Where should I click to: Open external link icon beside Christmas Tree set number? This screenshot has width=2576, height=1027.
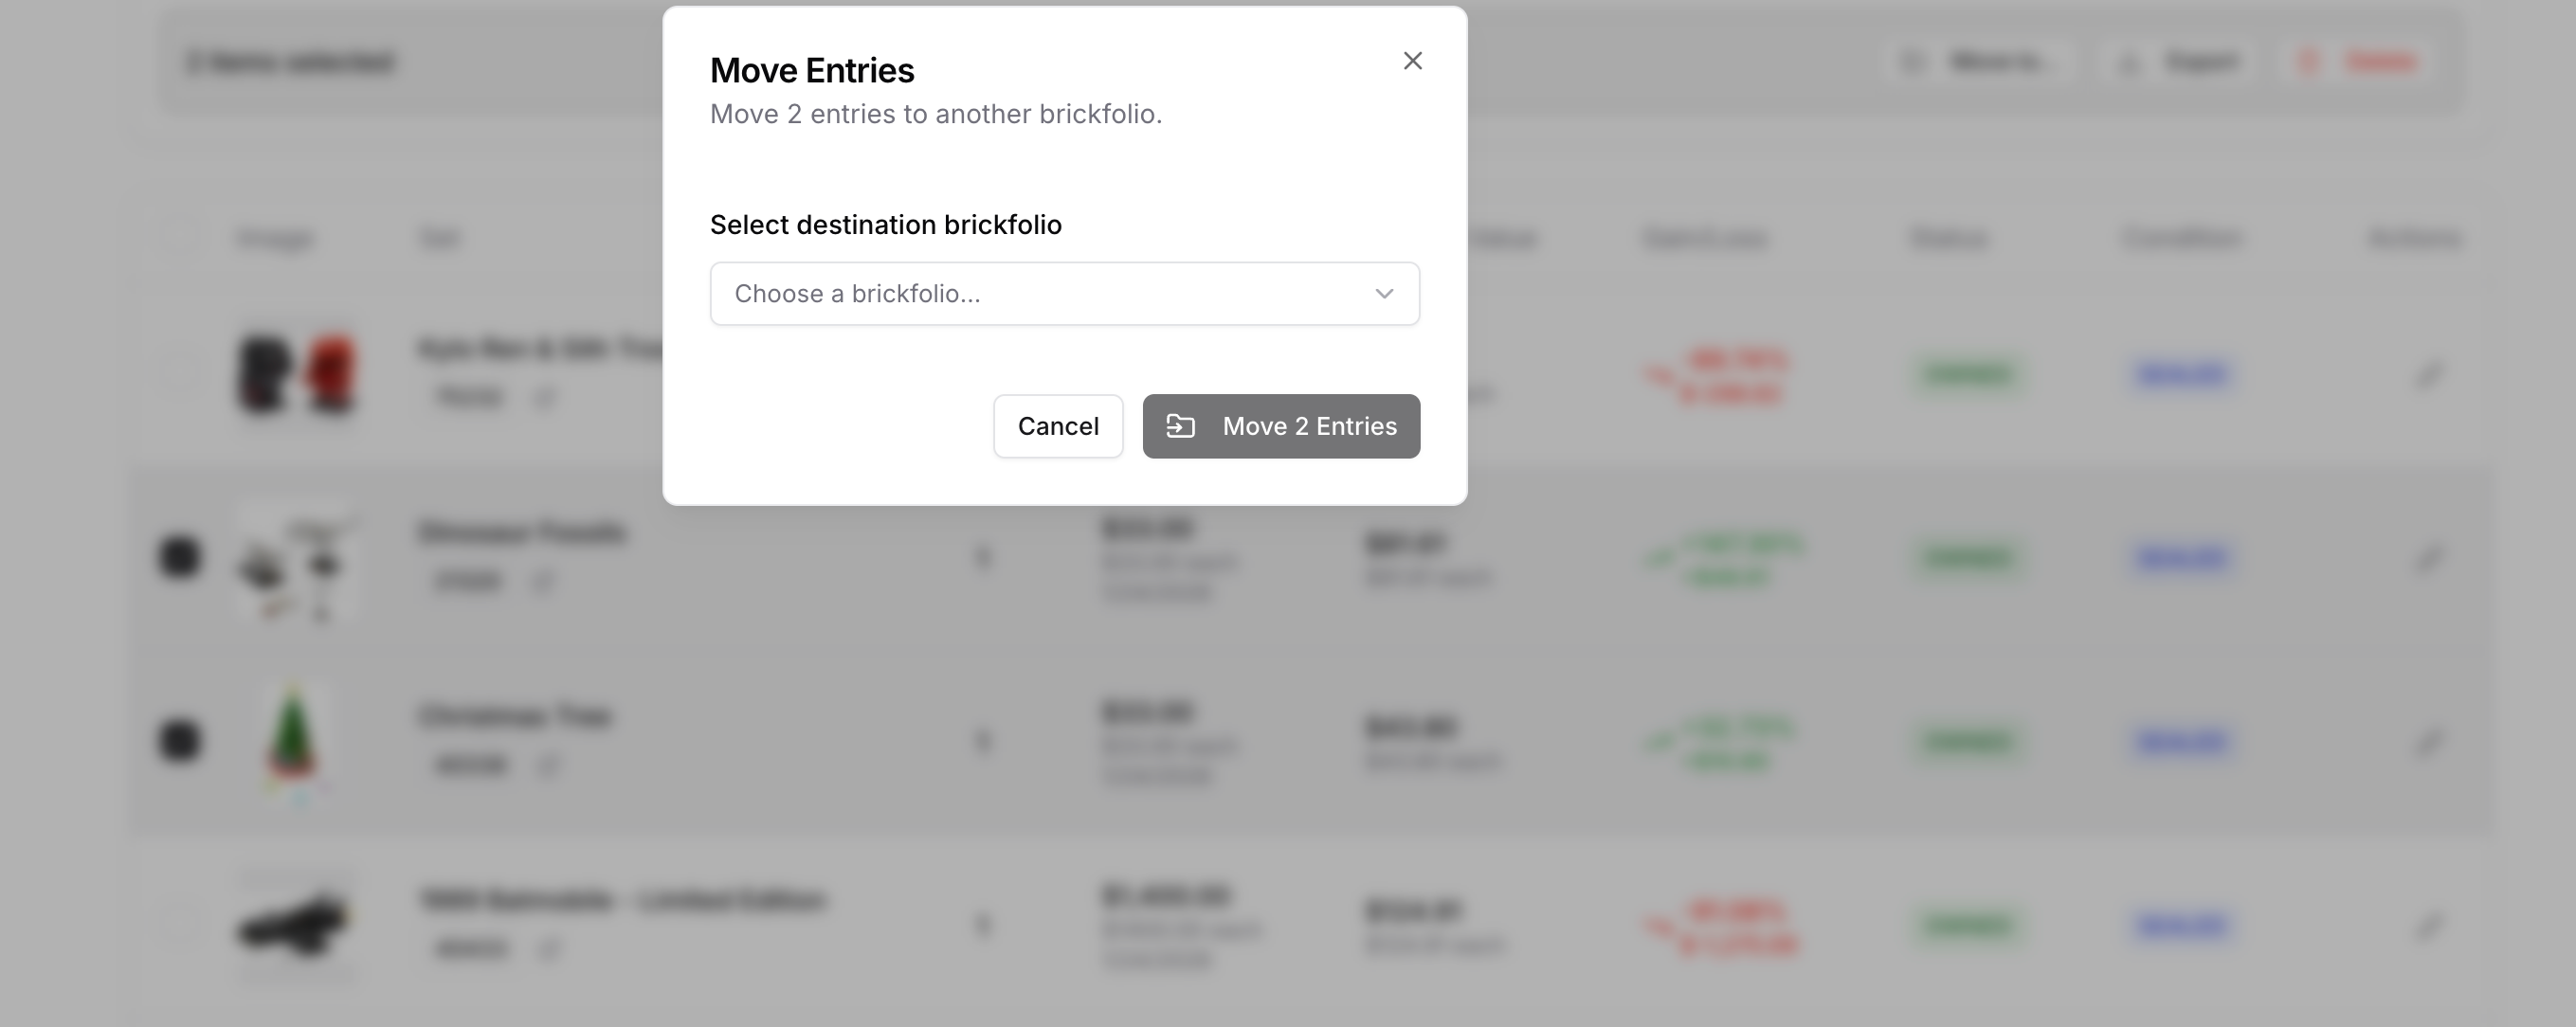pyautogui.click(x=548, y=765)
